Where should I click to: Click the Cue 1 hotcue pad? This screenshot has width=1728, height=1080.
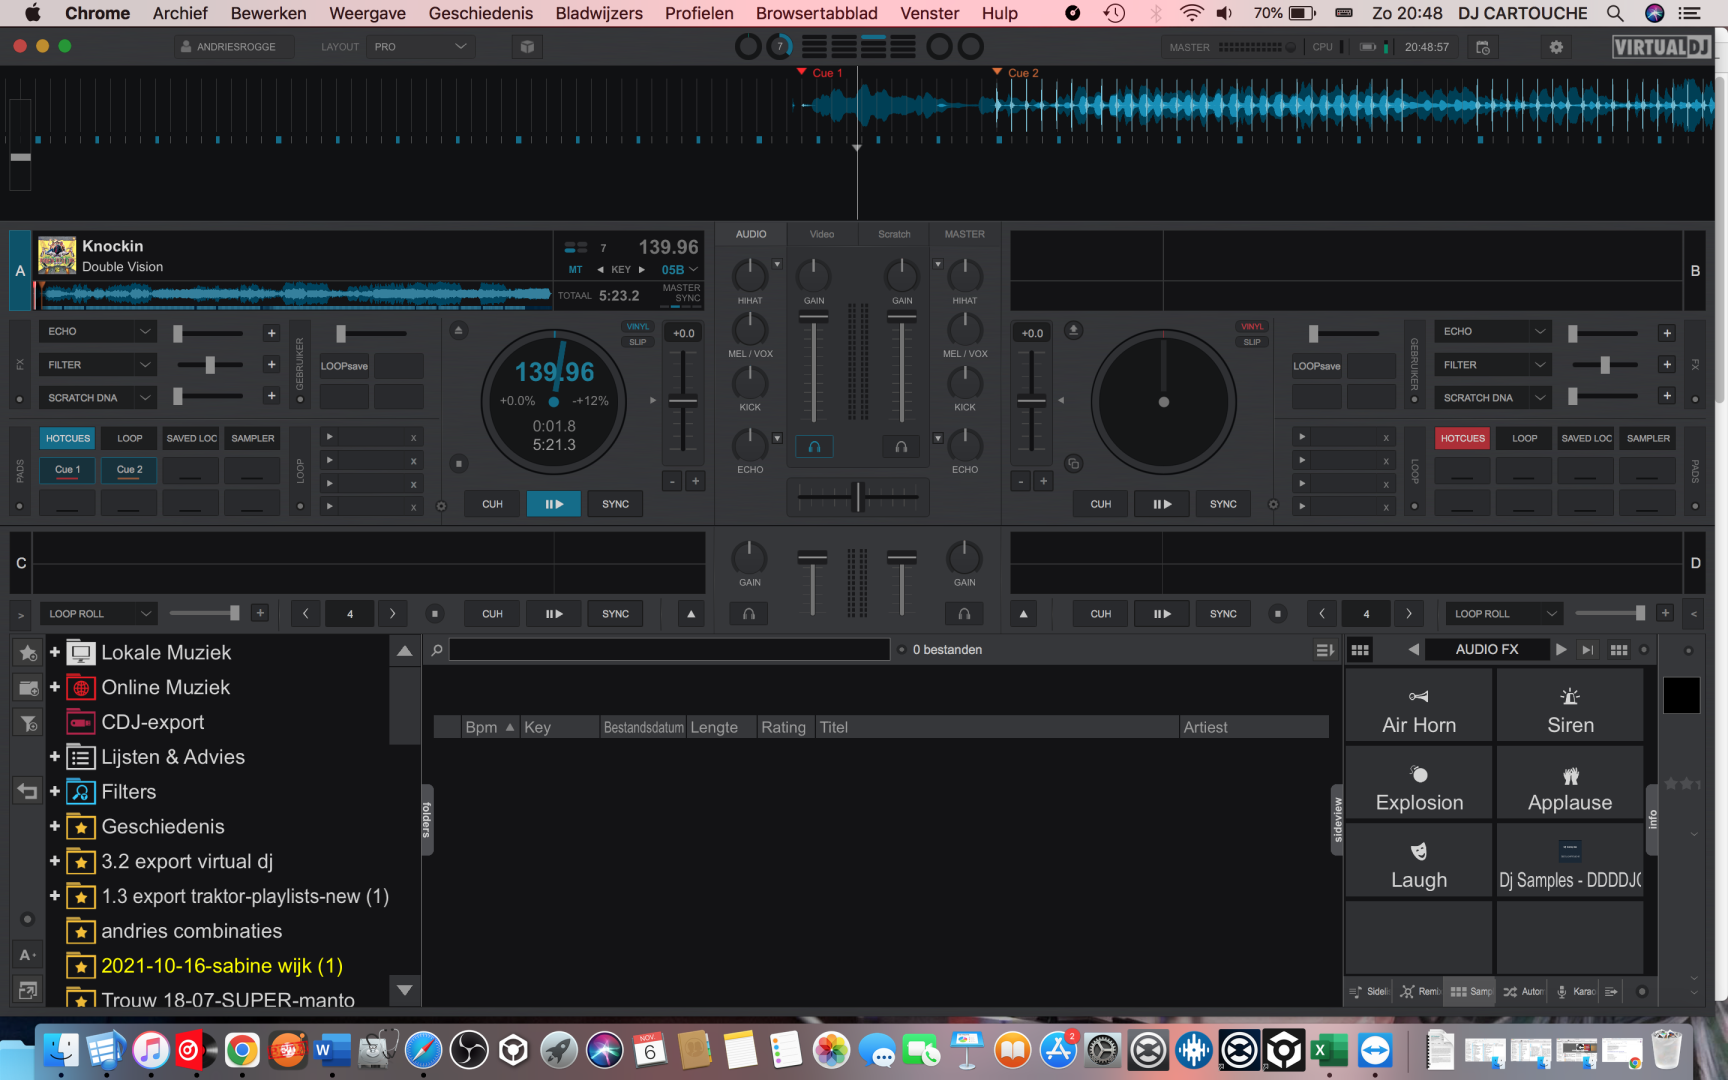(x=68, y=470)
